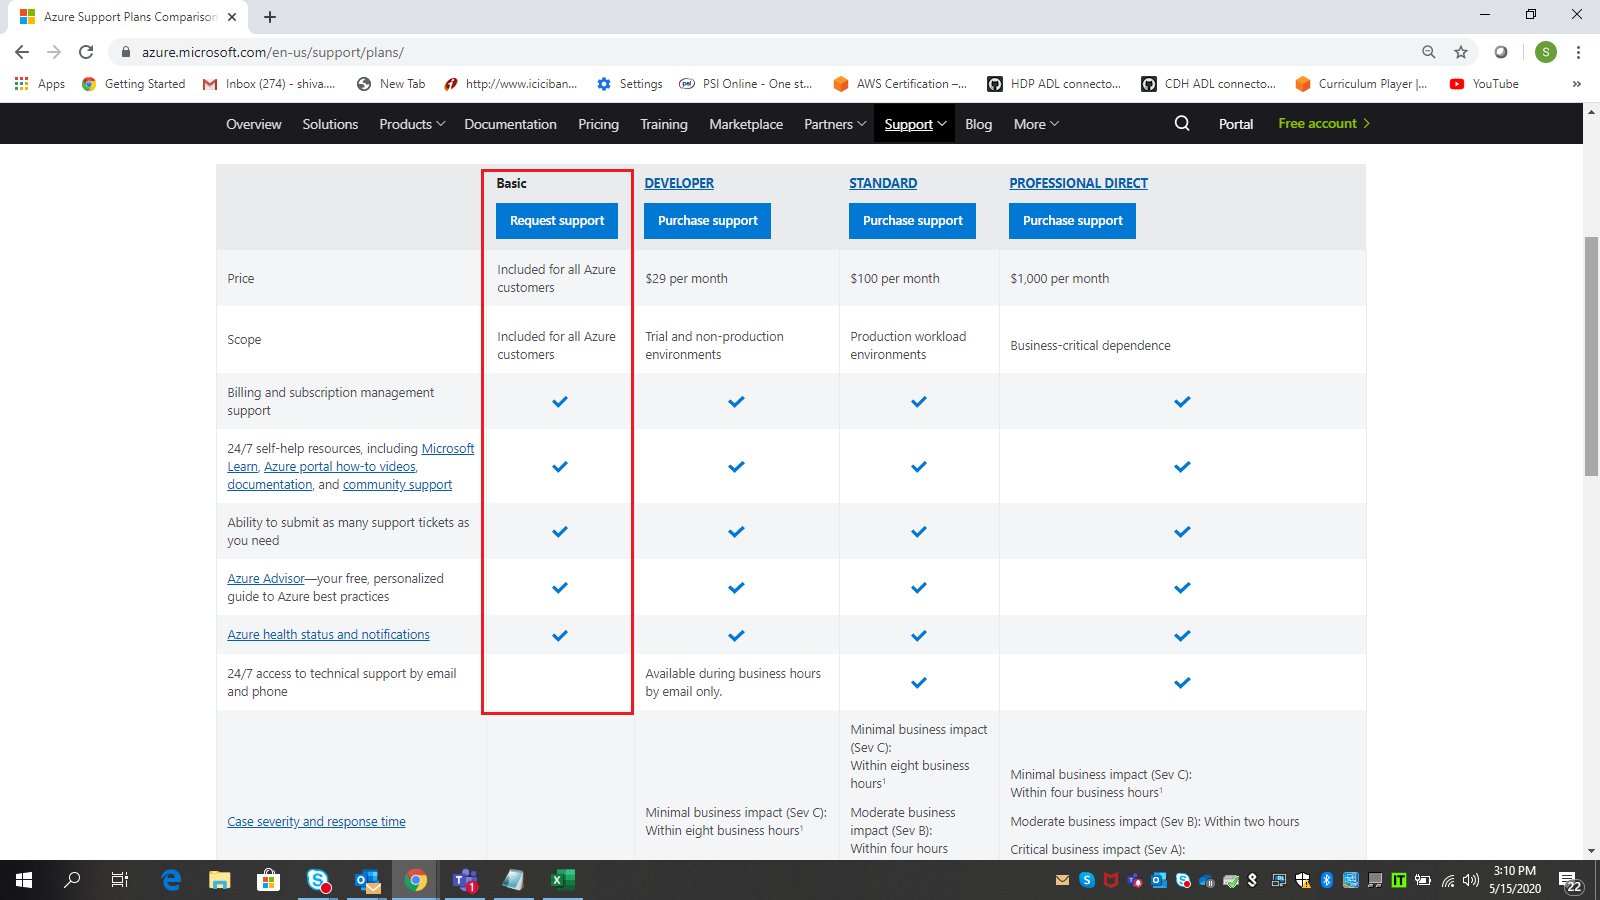Open the DEVELOPER plan link
Viewport: 1600px width, 900px height.
click(679, 183)
